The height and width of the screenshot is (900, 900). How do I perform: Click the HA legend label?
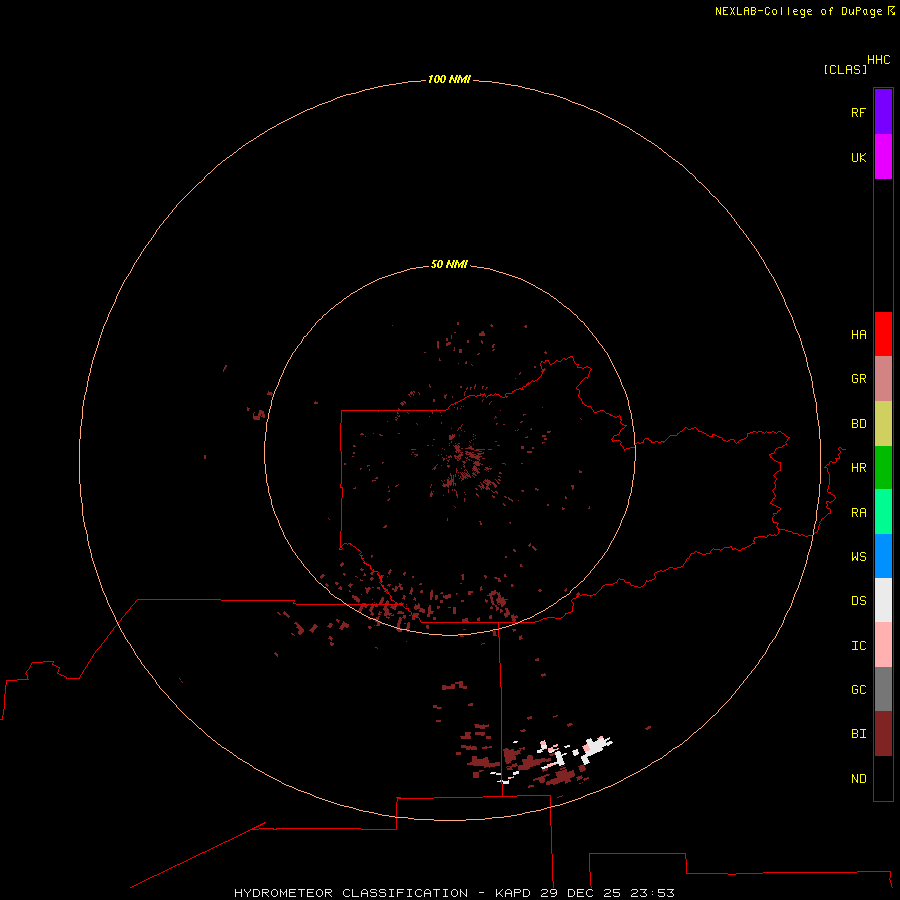tap(859, 334)
